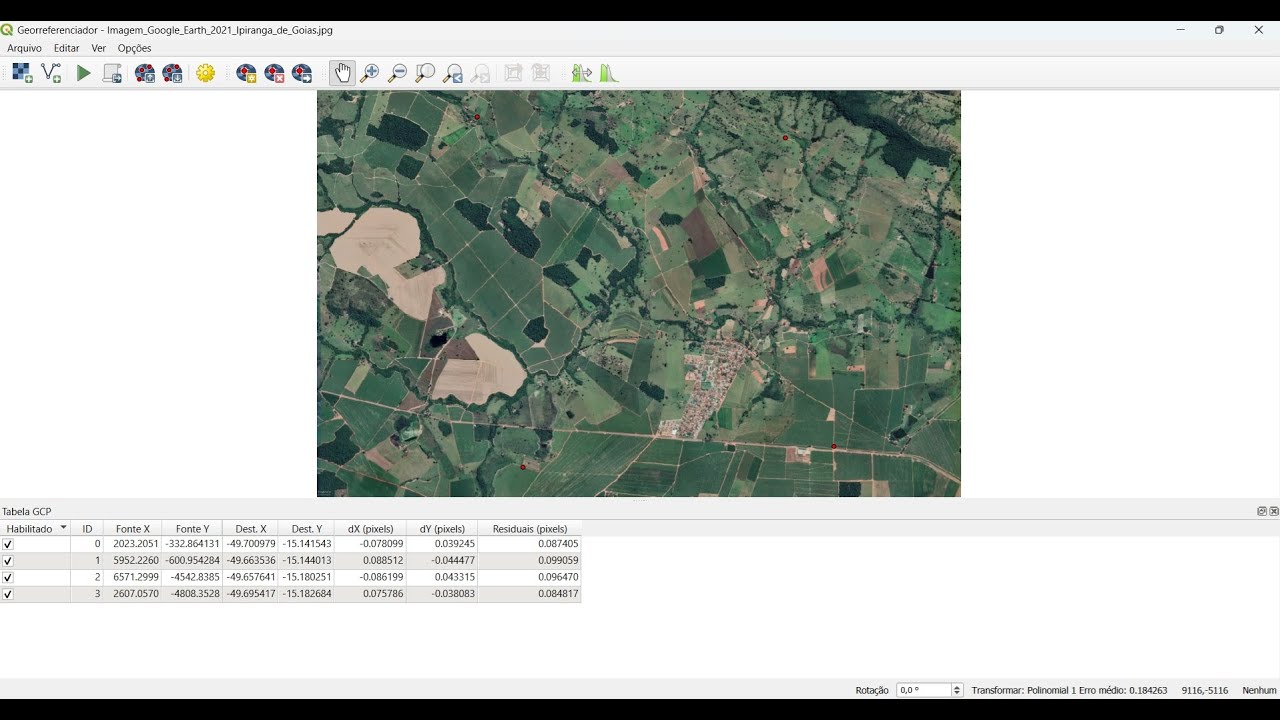Link Georeferencer to QGIS icon
The image size is (1280, 720).
click(514, 73)
